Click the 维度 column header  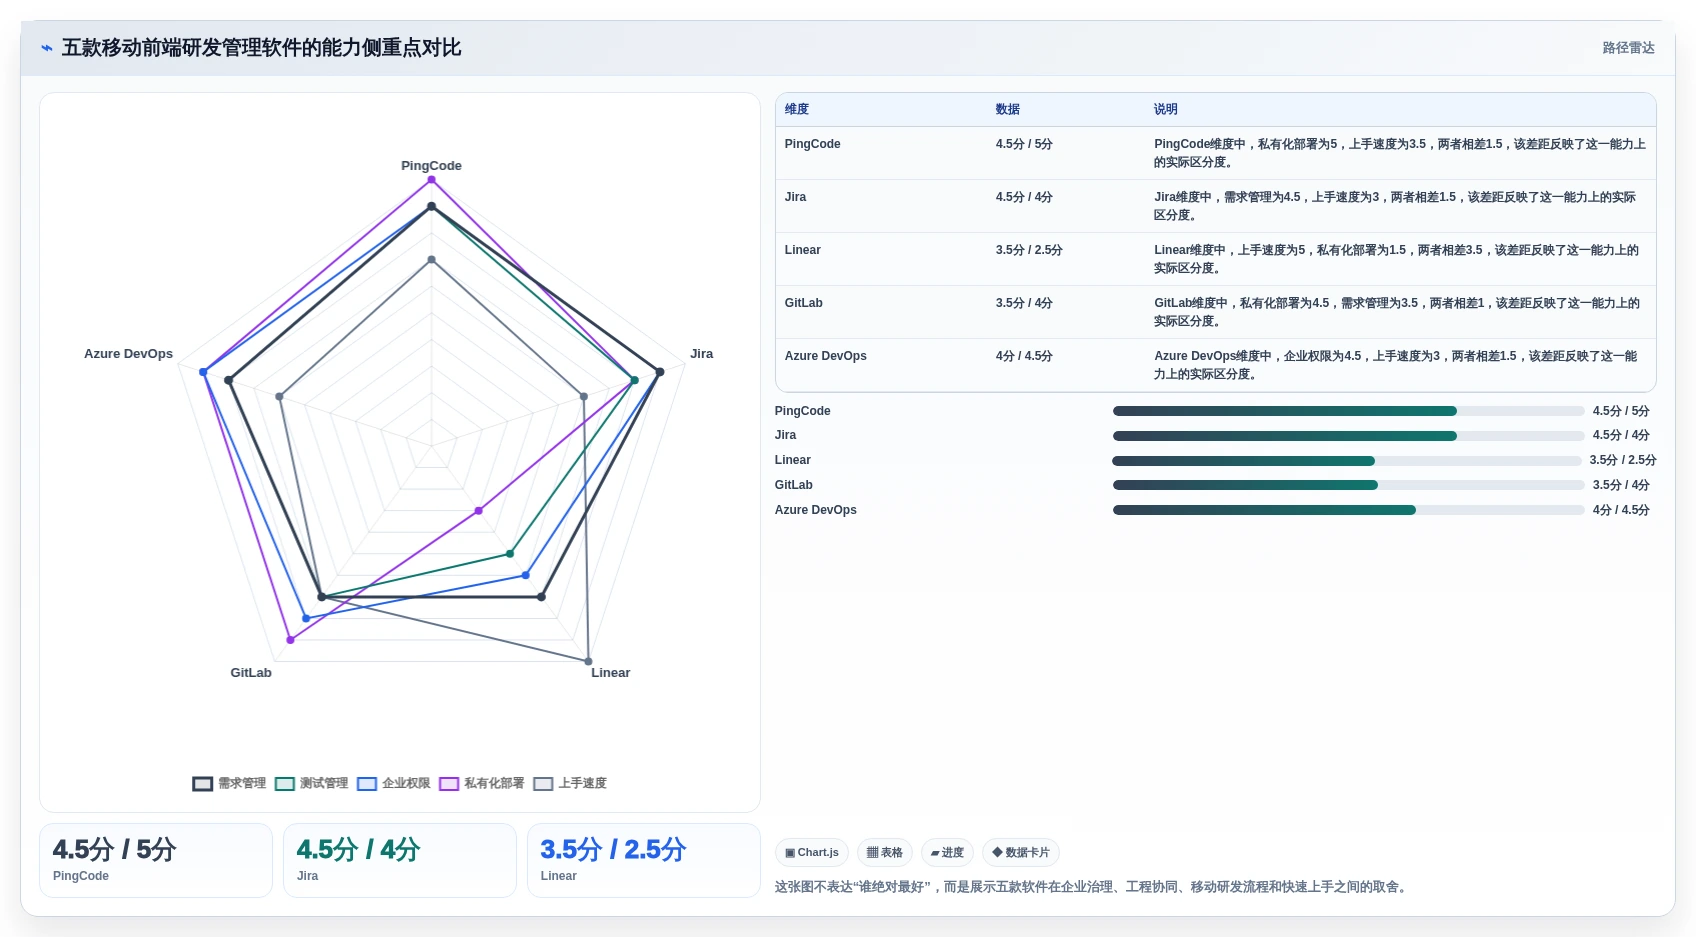797,109
